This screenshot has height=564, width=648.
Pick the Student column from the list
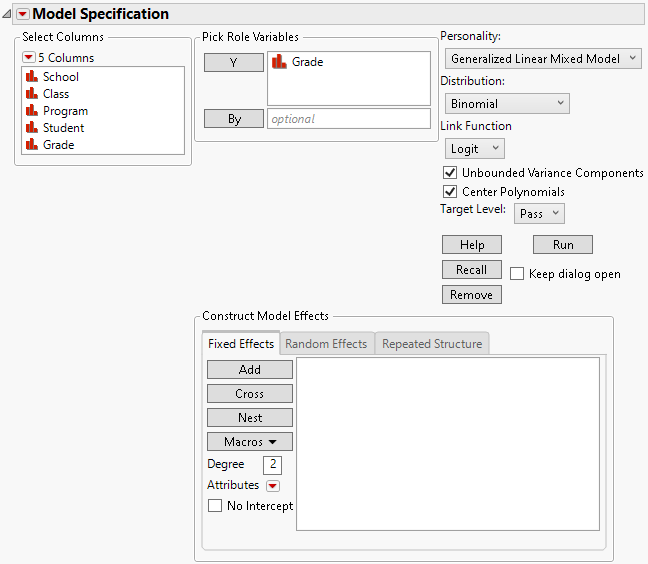pyautogui.click(x=63, y=128)
